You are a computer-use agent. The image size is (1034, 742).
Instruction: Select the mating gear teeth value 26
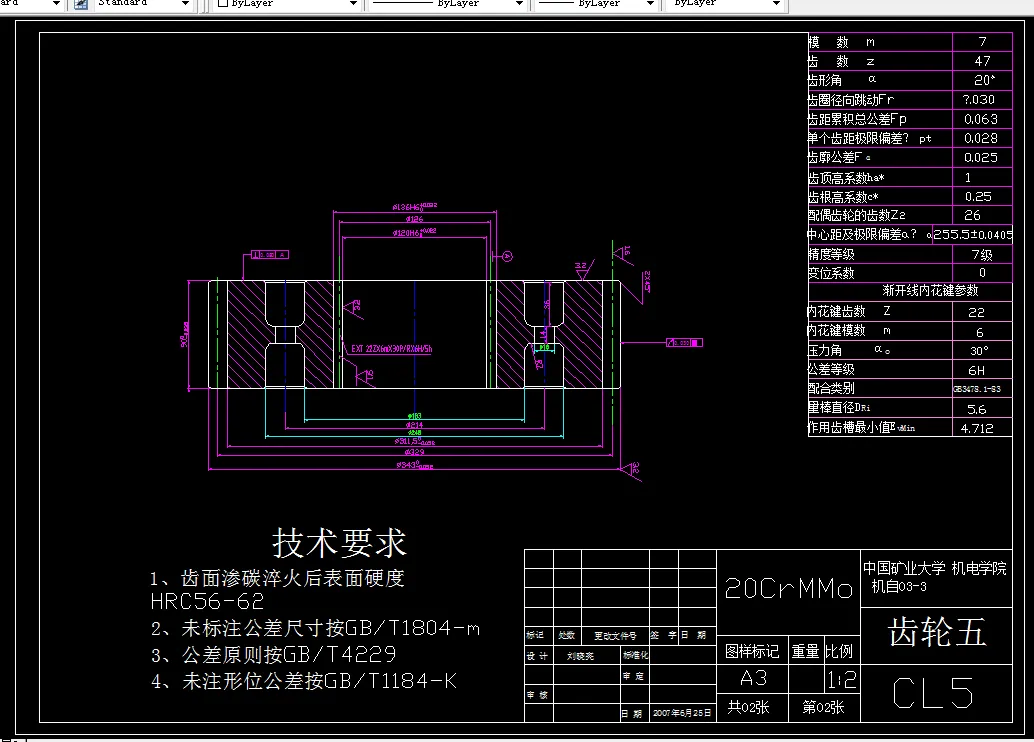click(x=972, y=215)
